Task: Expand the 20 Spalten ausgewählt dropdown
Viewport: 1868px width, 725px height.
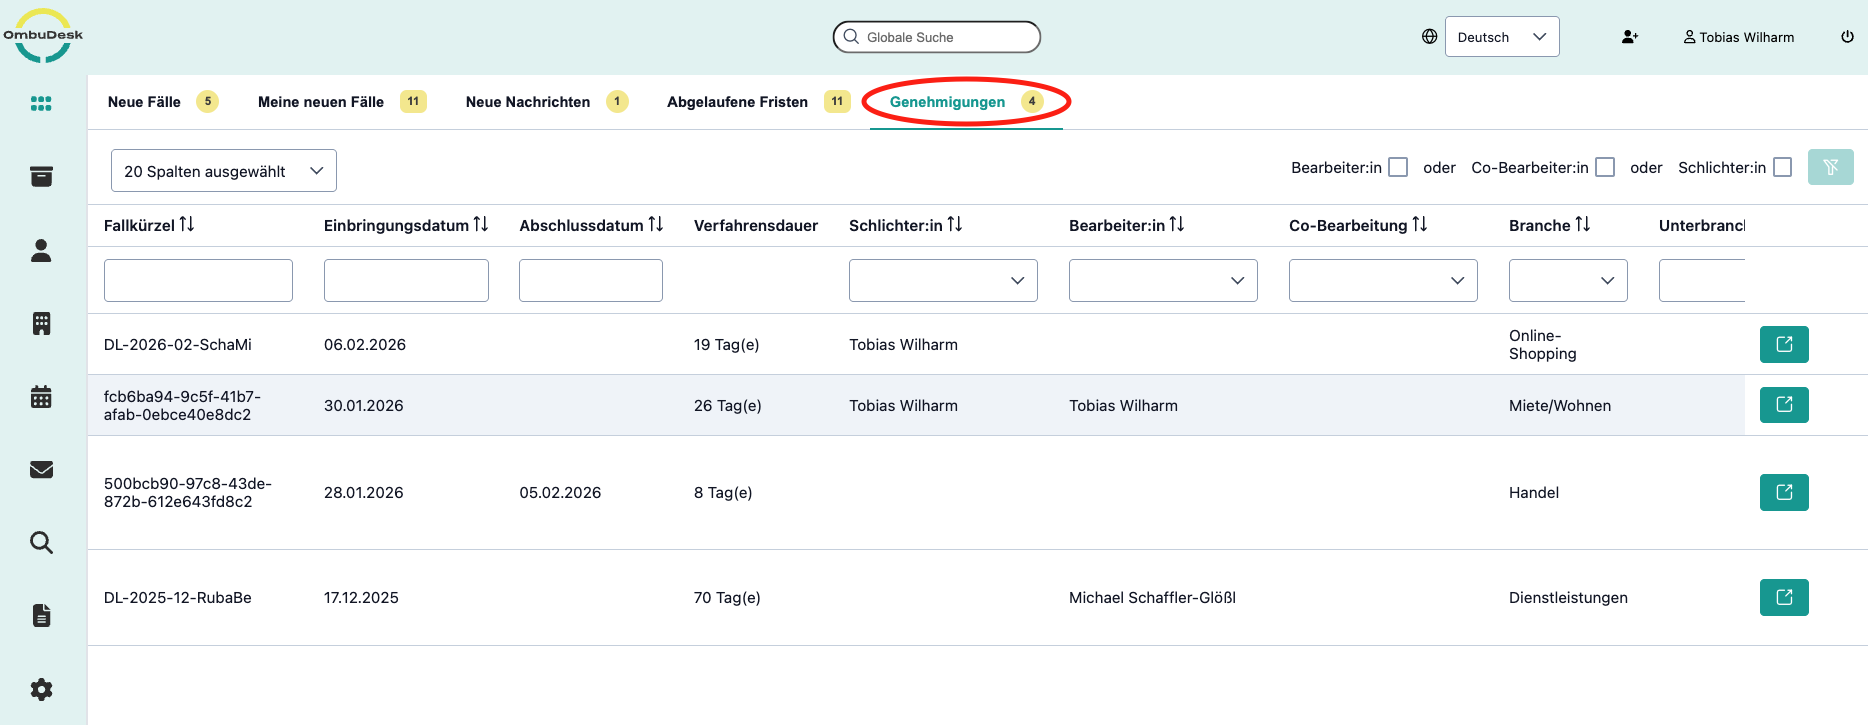Action: pyautogui.click(x=223, y=171)
